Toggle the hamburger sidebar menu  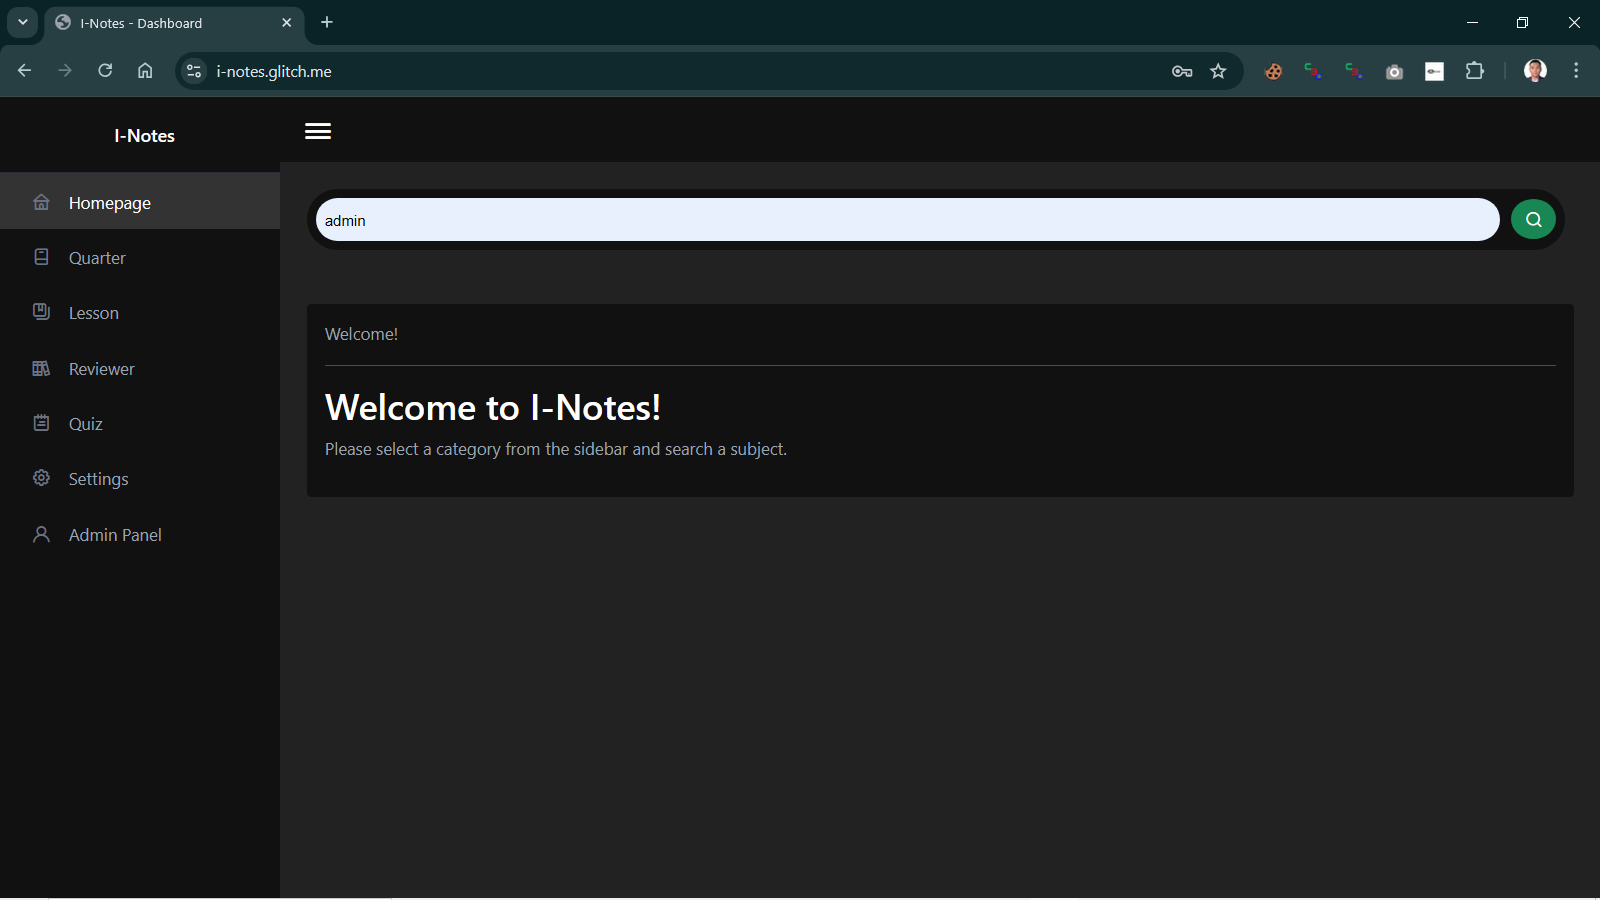pyautogui.click(x=318, y=131)
